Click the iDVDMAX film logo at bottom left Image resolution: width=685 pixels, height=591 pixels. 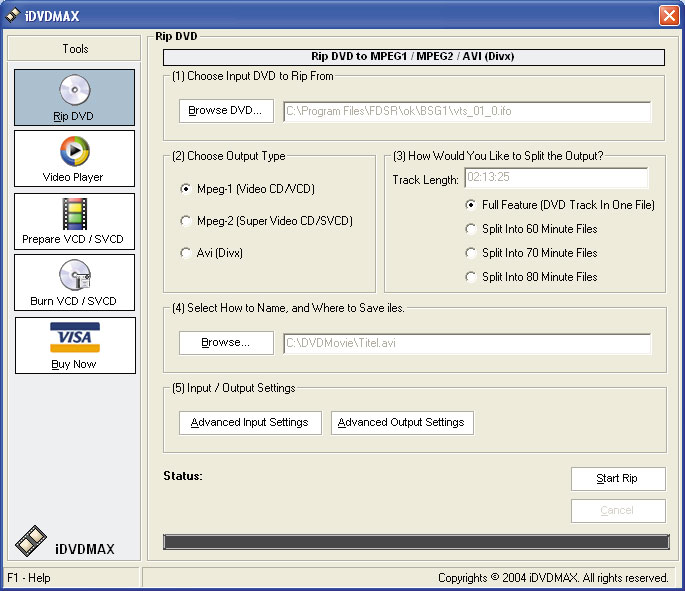[x=31, y=541]
